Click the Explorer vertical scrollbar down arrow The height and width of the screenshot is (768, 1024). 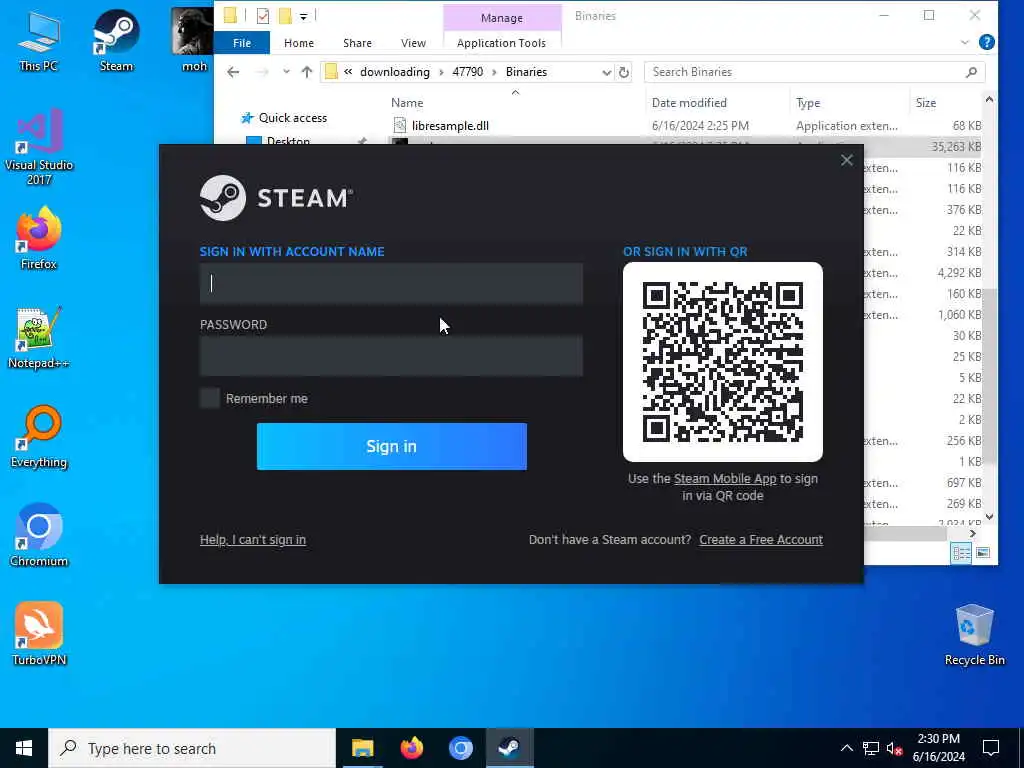click(989, 517)
